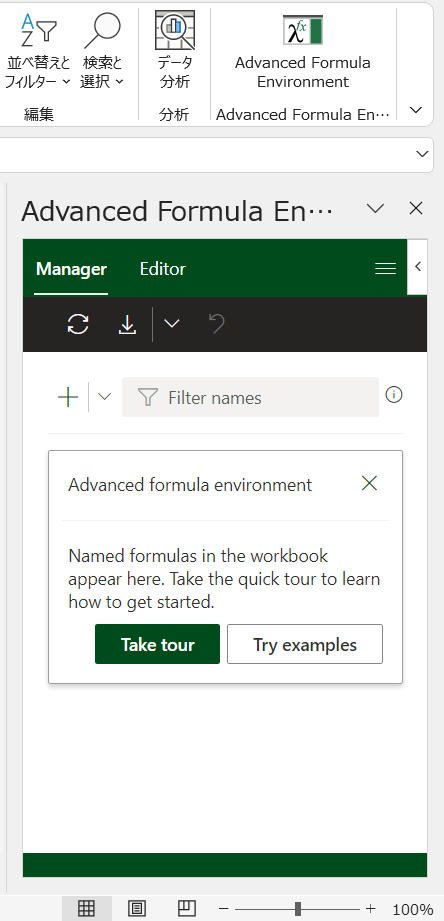The height and width of the screenshot is (921, 444).
Task: Open the Advanced Formula Environment ribbon button
Action: pos(302,52)
